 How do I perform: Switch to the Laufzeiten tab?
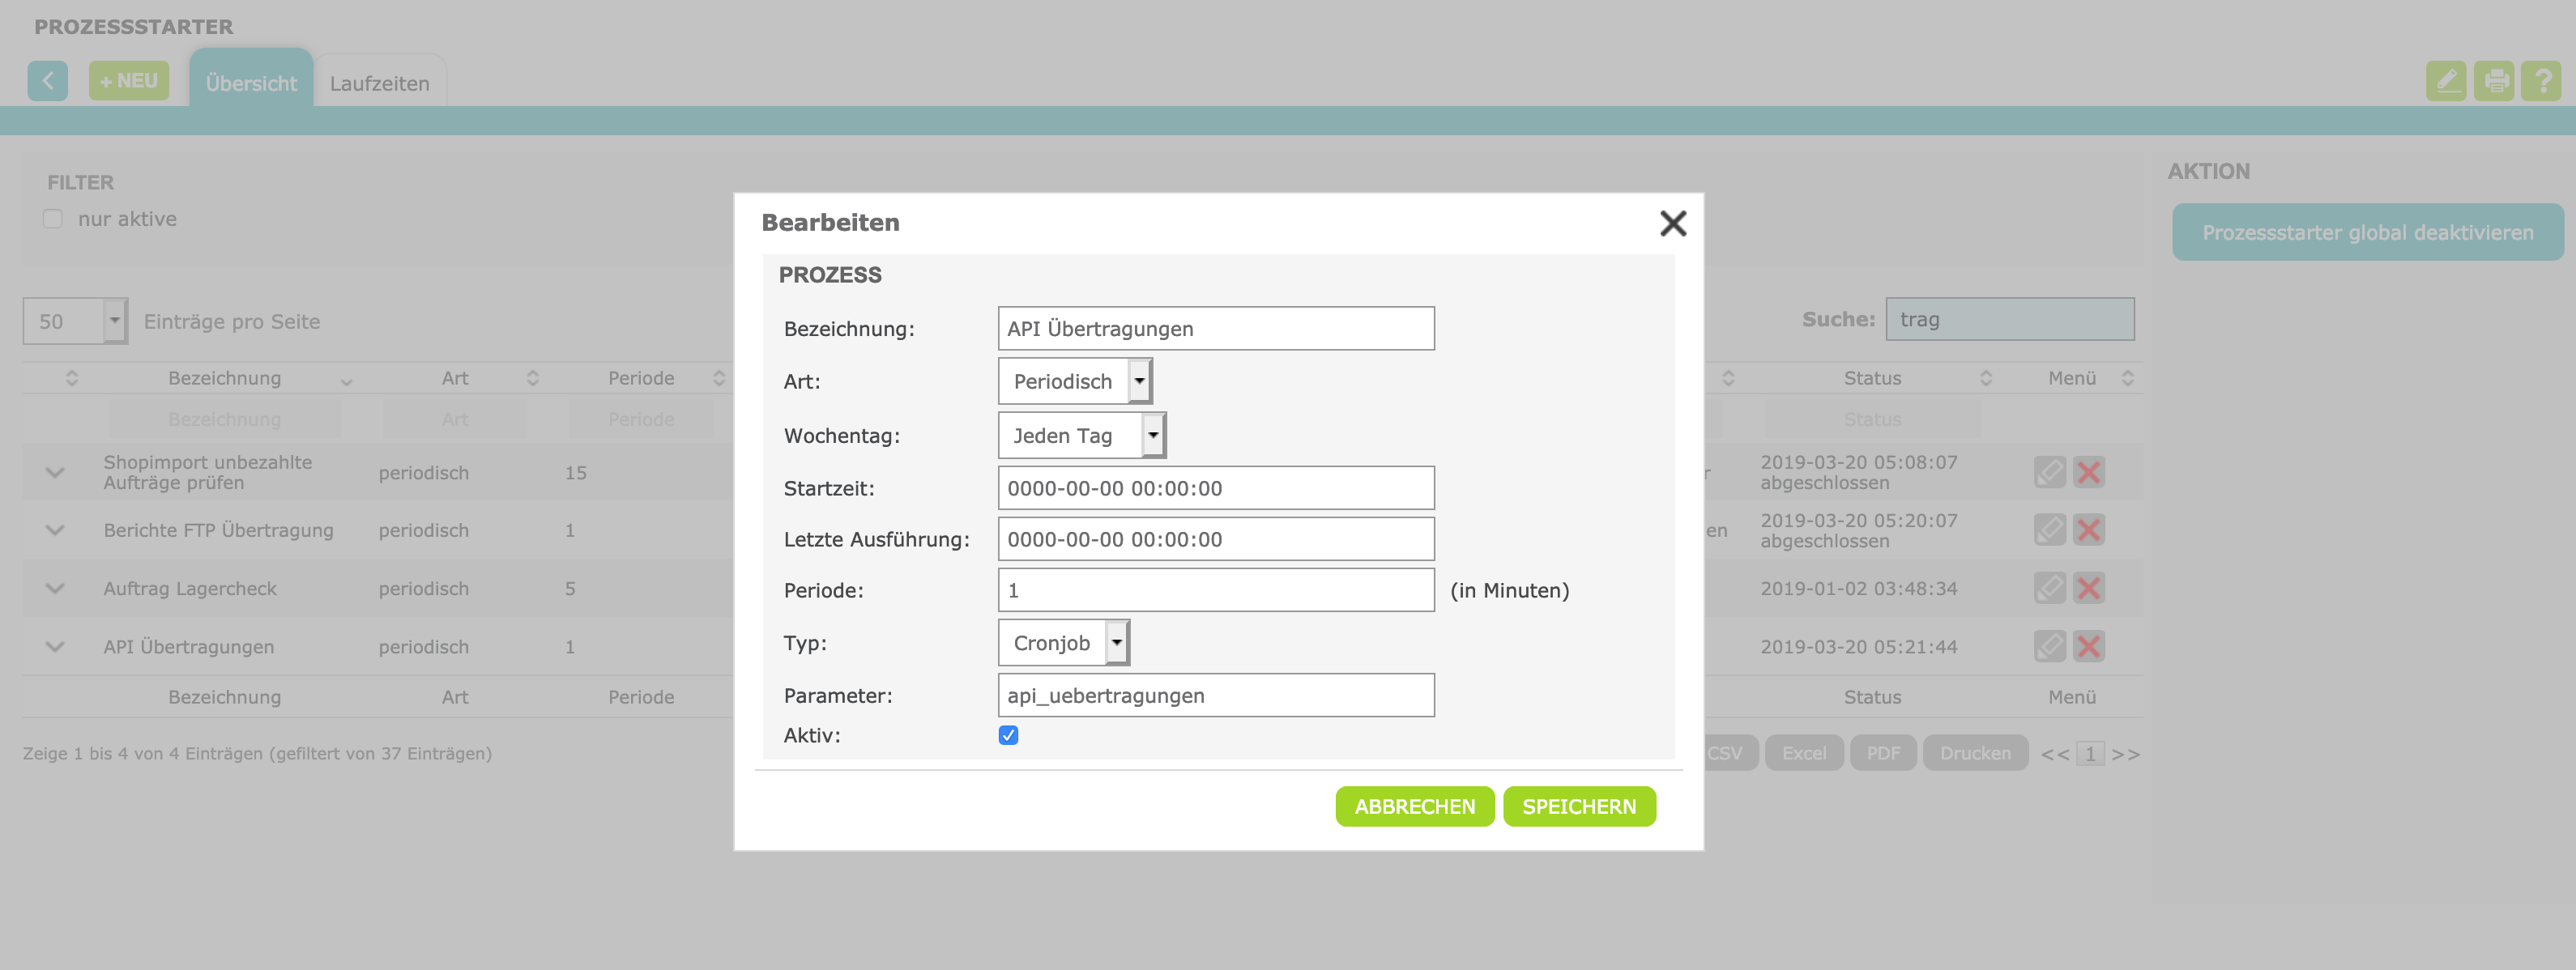click(x=379, y=83)
